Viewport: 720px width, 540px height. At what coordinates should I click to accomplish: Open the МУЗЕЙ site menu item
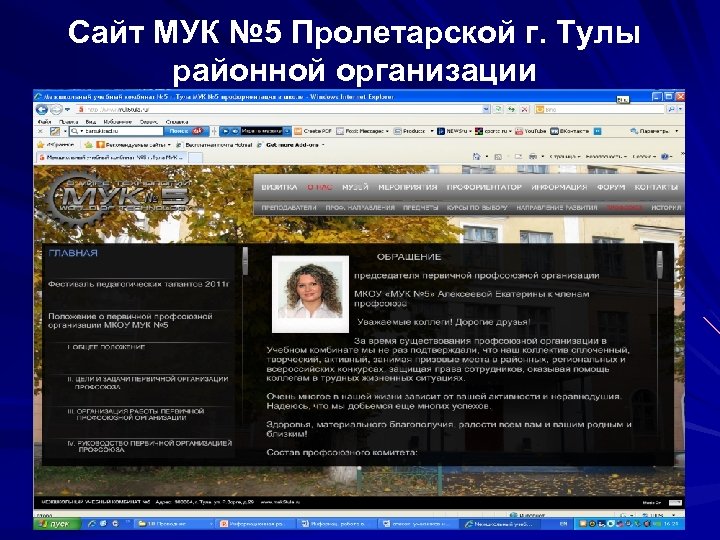click(x=355, y=187)
